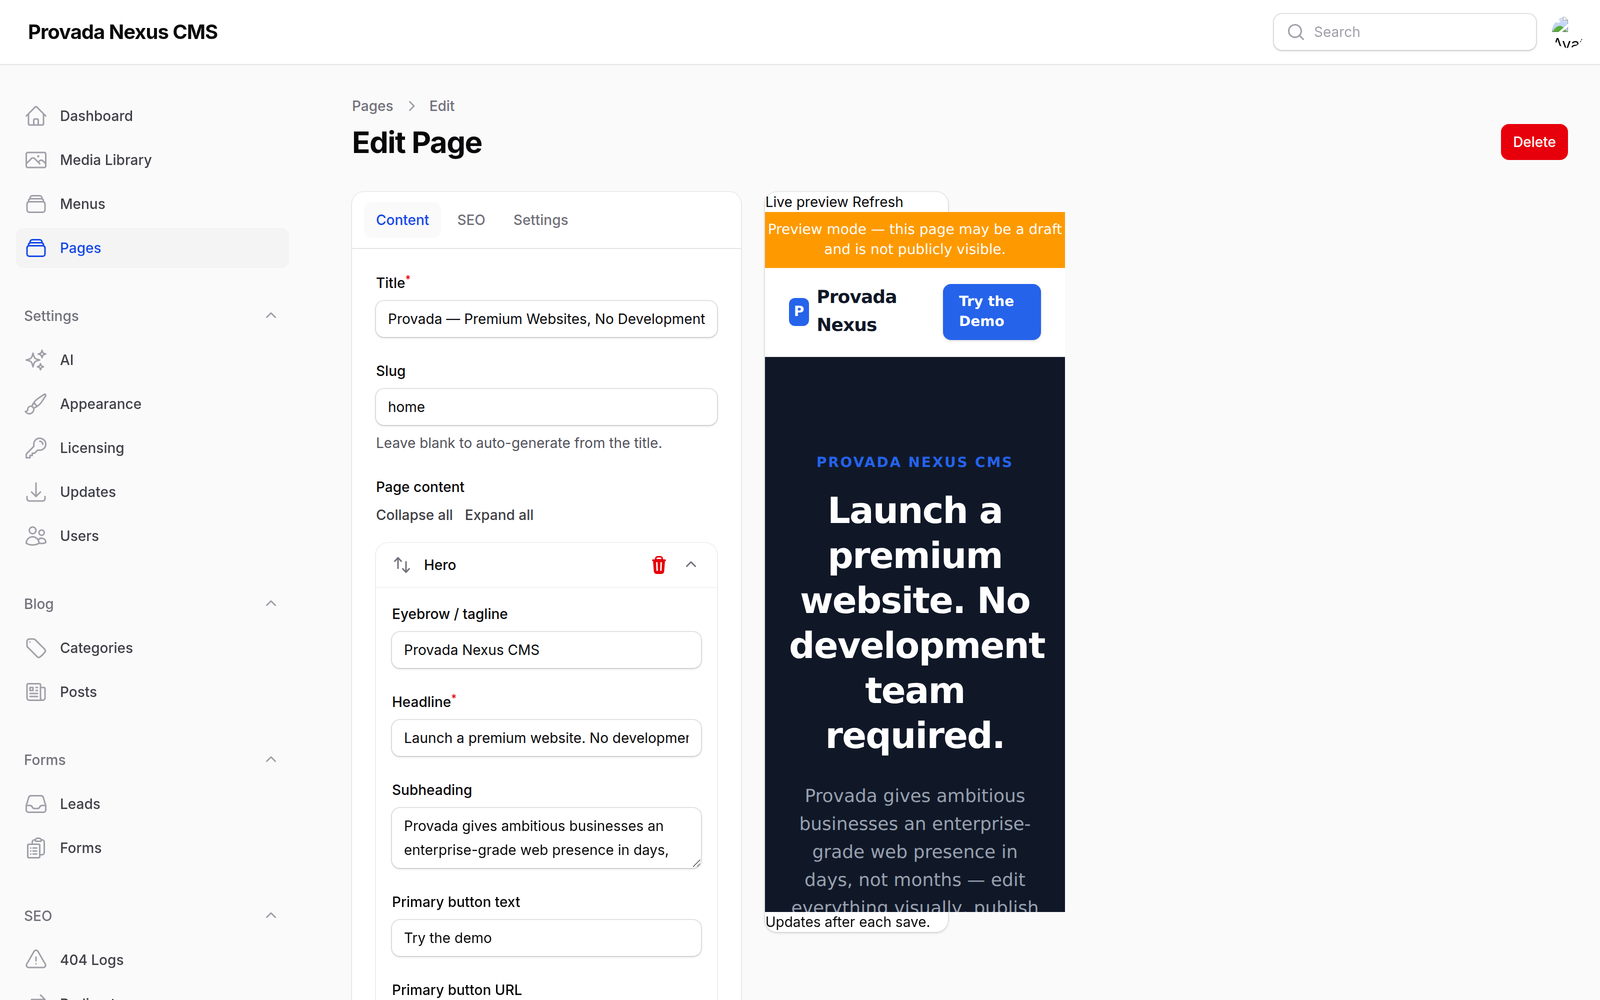The width and height of the screenshot is (1600, 1000).
Task: Click the 'Leave blank to auto-generate' hint
Action: (x=519, y=443)
